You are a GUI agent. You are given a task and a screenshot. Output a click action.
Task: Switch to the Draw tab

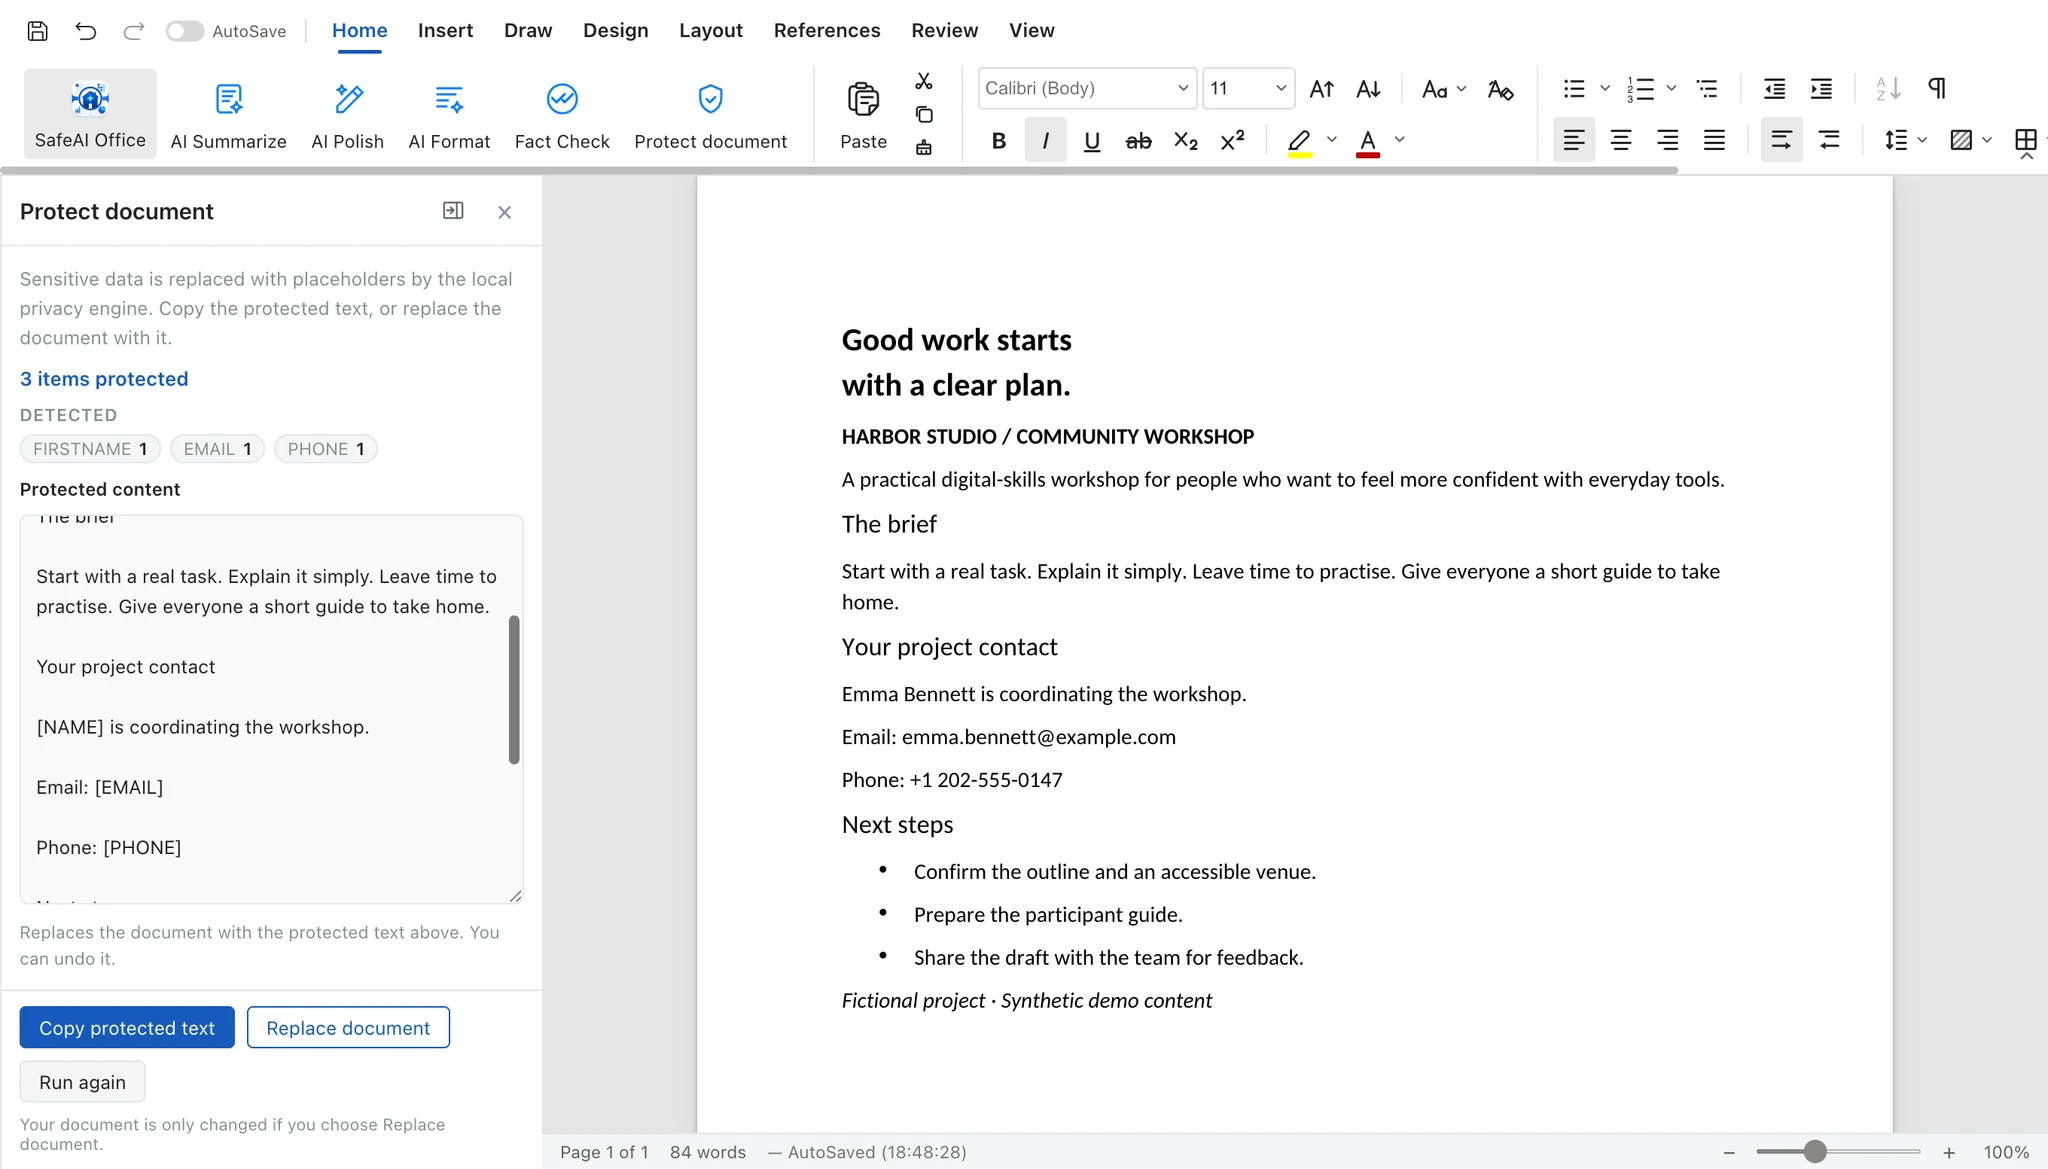point(528,31)
